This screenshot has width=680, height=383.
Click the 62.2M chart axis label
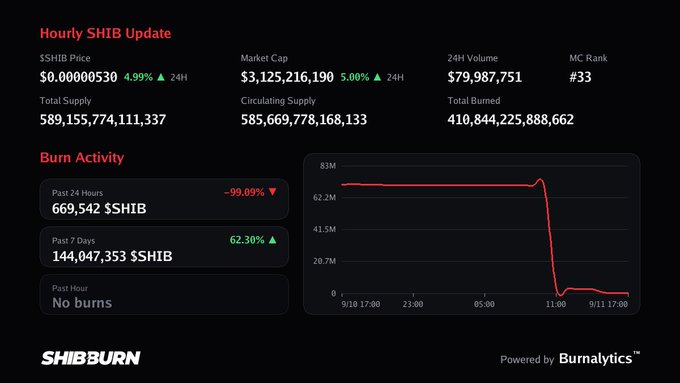tap(324, 197)
